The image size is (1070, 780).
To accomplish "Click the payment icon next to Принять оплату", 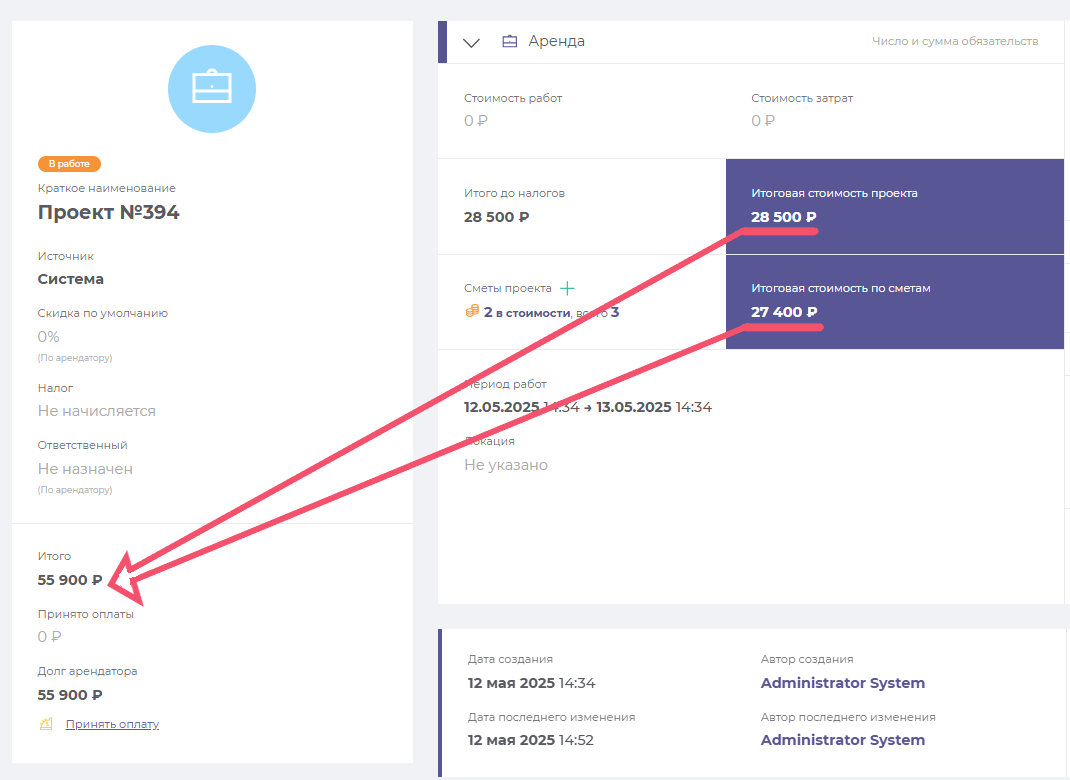I will (46, 724).
